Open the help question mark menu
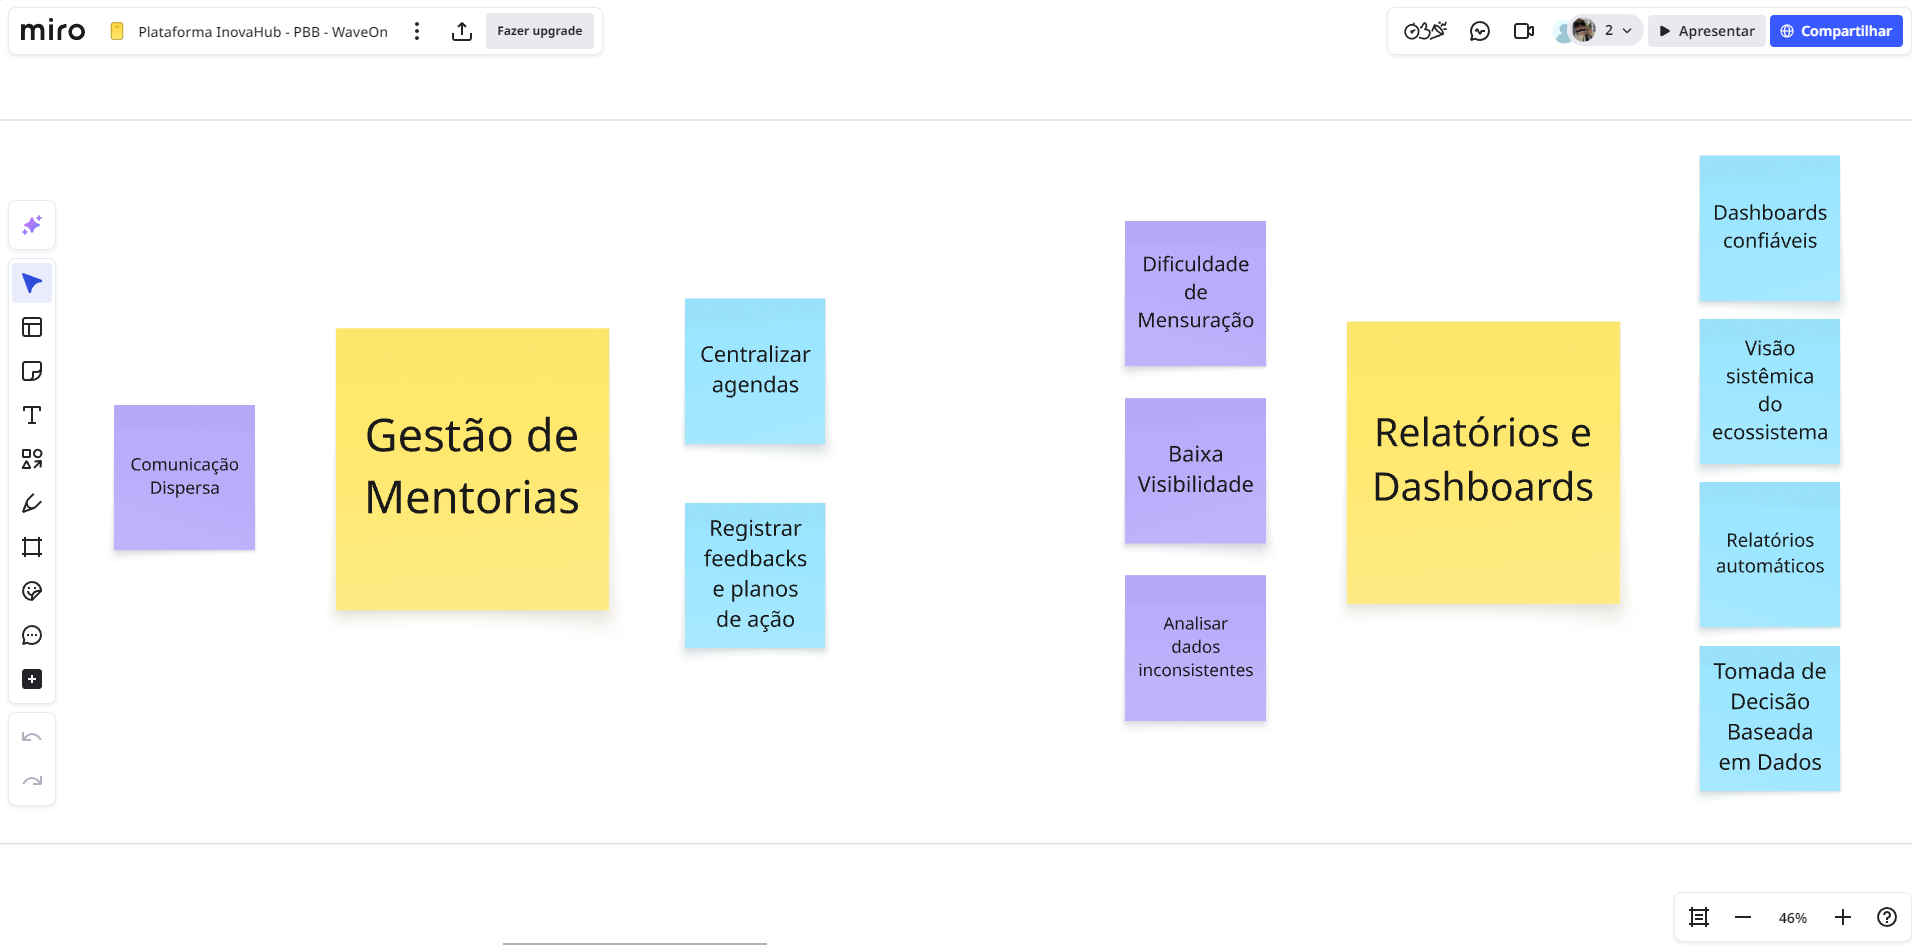 point(1886,917)
